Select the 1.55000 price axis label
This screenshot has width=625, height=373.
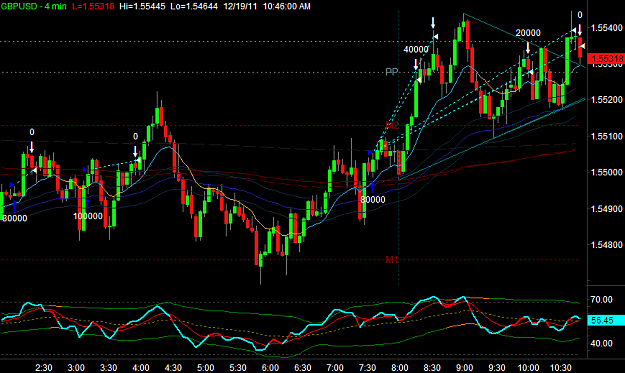pos(607,172)
